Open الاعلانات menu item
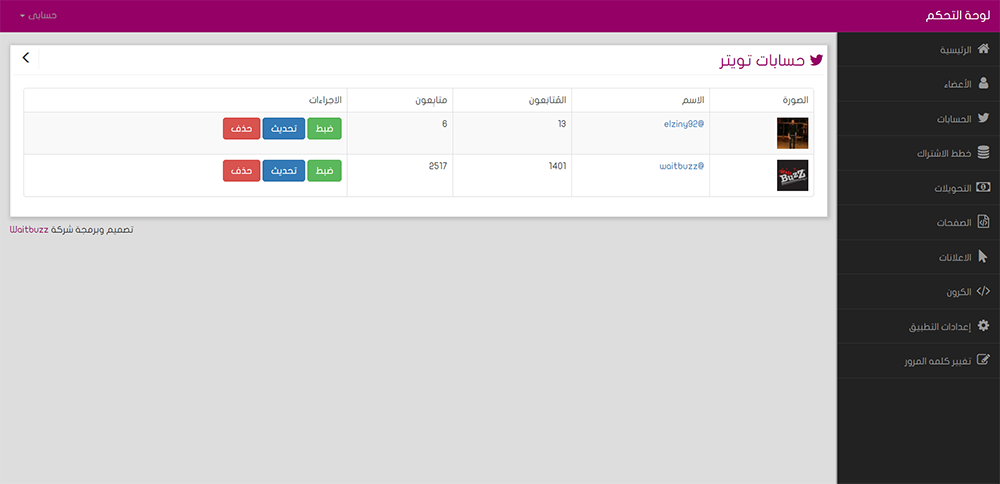The image size is (1000, 484). [918, 257]
